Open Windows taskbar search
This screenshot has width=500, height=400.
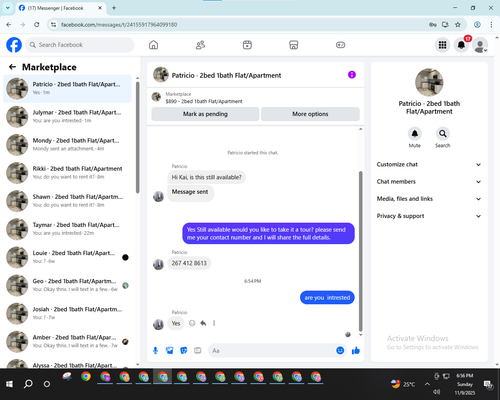(x=28, y=384)
